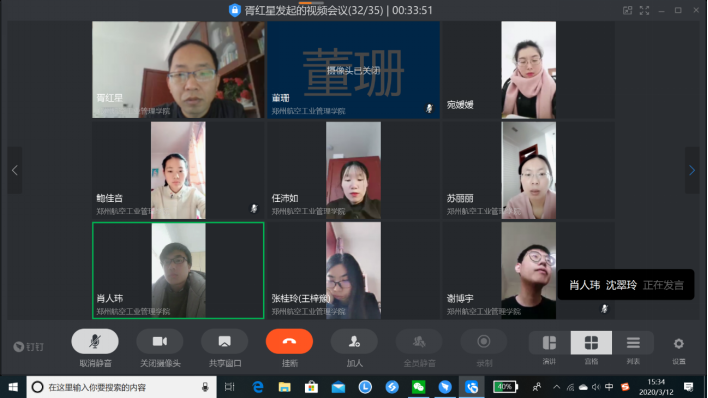This screenshot has height=398, width=708.
Task: Go to next page of participants
Action: [x=692, y=170]
